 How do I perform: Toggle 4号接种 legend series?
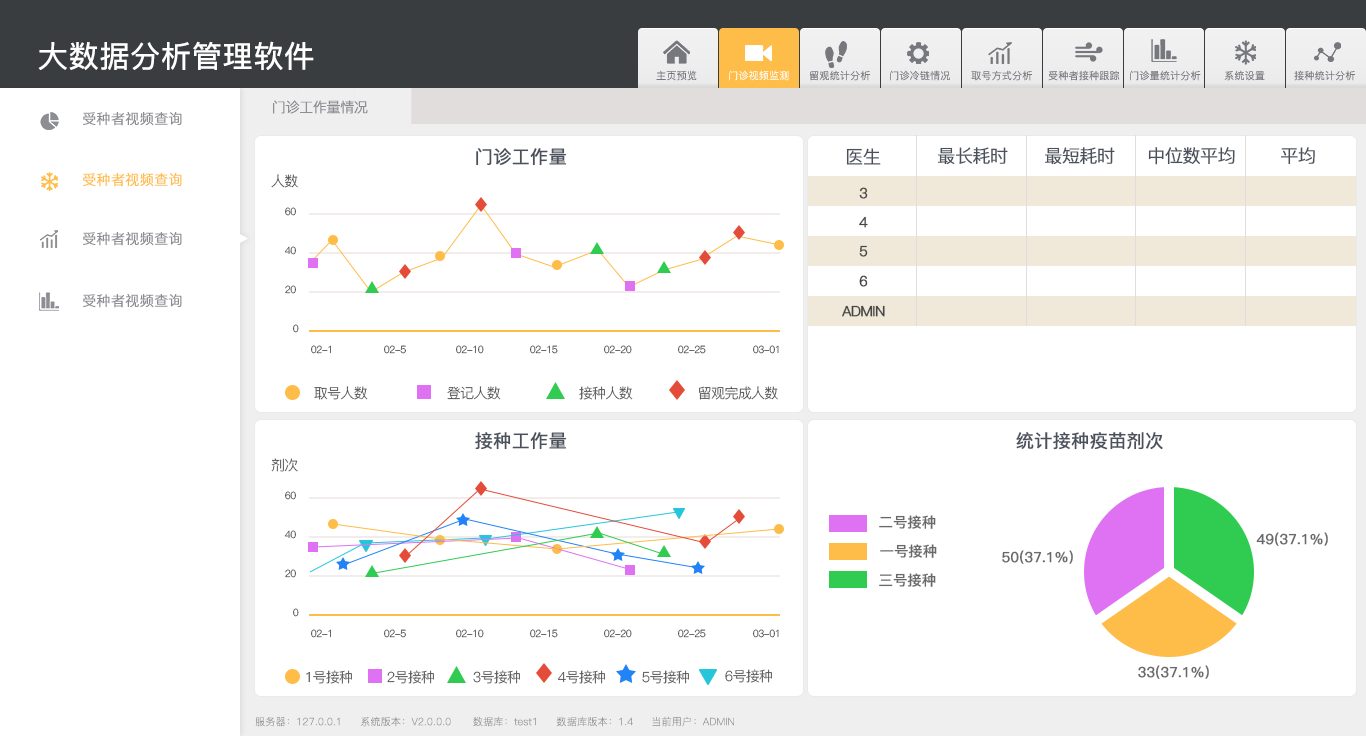click(x=571, y=675)
